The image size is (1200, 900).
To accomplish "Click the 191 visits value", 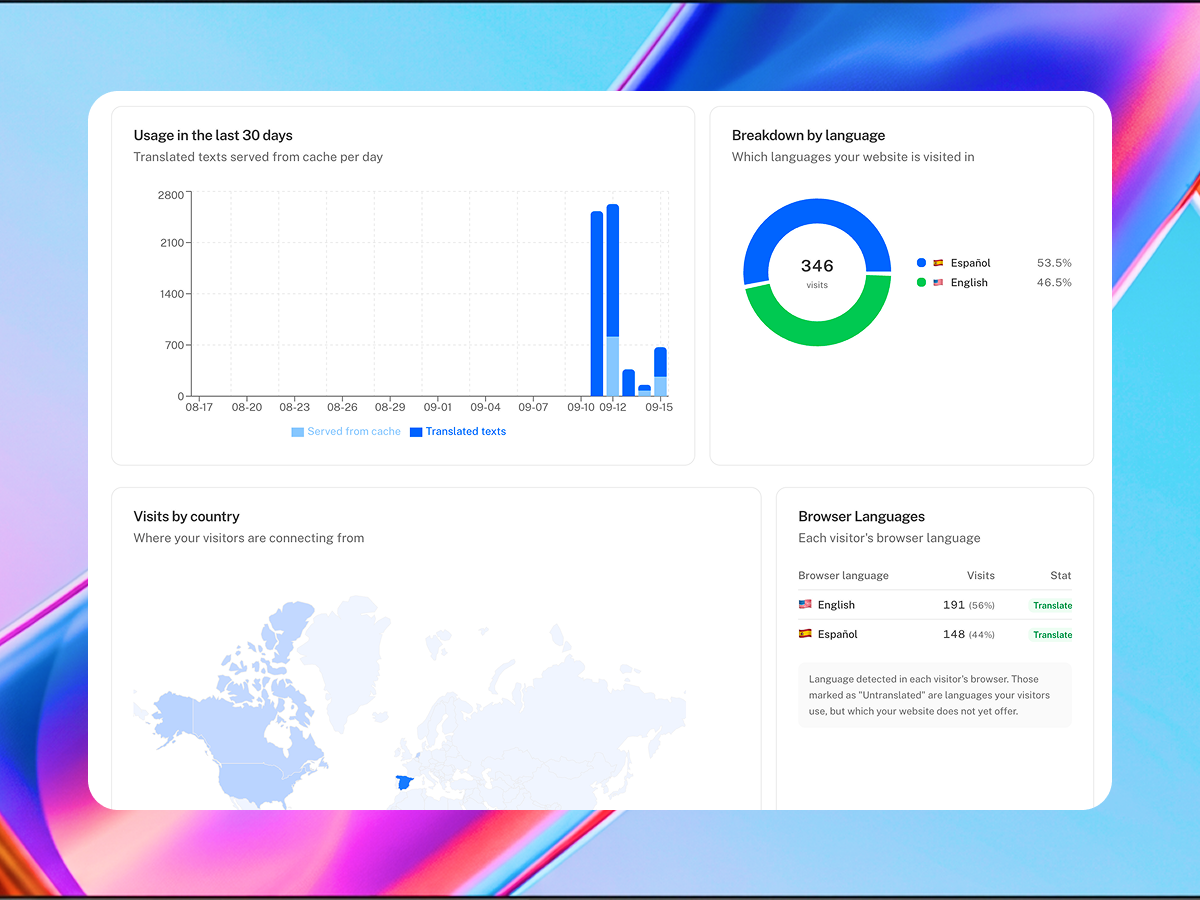I will click(954, 605).
